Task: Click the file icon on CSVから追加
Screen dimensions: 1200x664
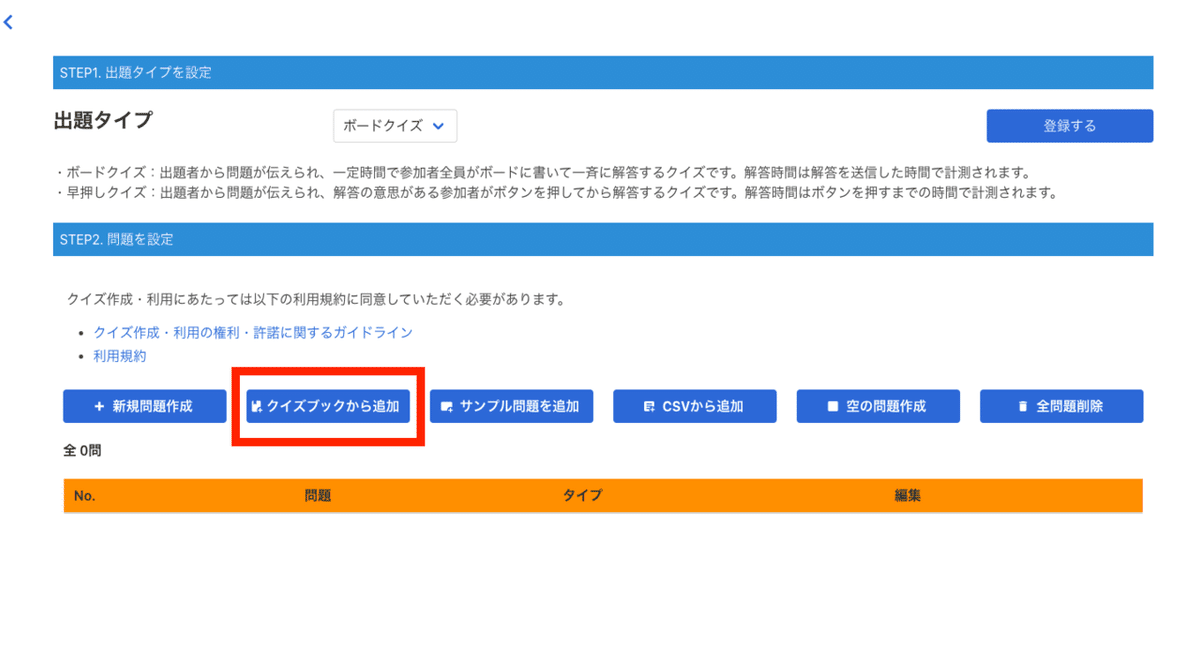Action: 652,406
